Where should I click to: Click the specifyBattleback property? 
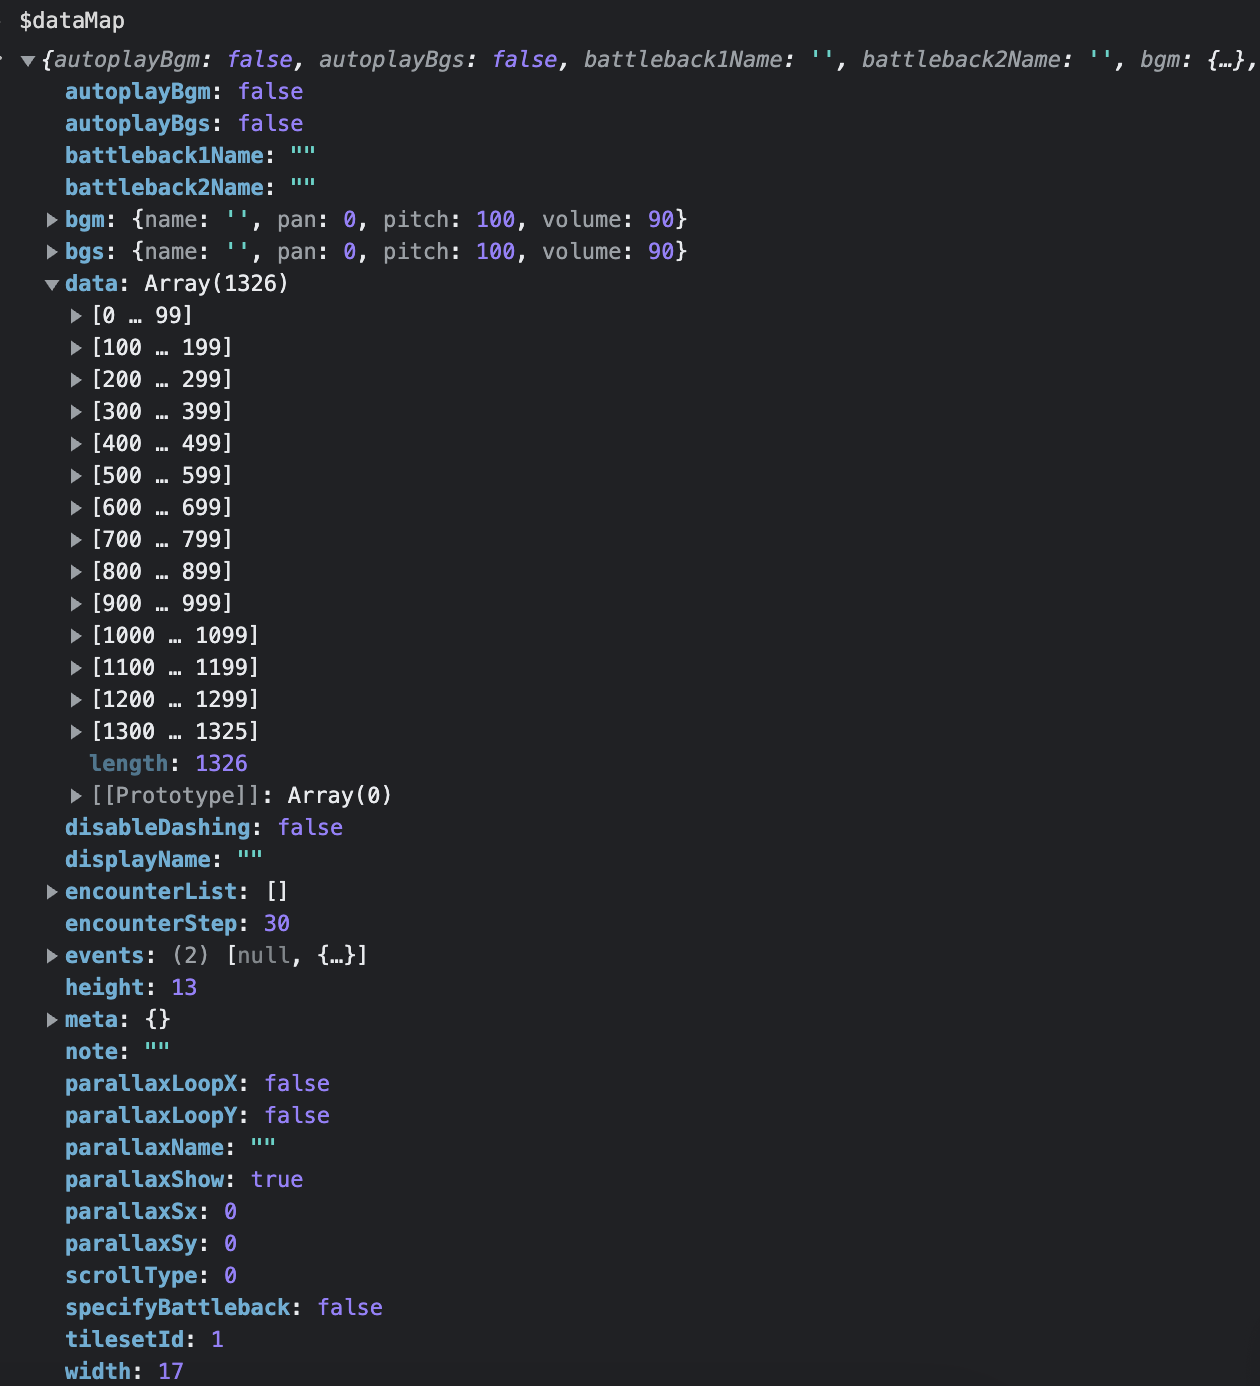point(178,1308)
